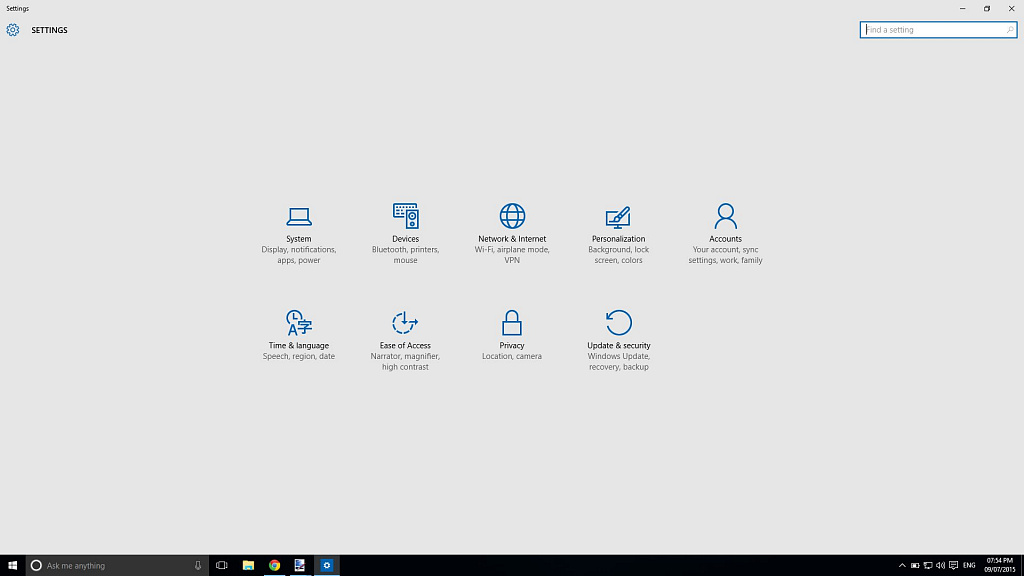Open the Windows Start menu
Image resolution: width=1024 pixels, height=576 pixels.
point(12,566)
